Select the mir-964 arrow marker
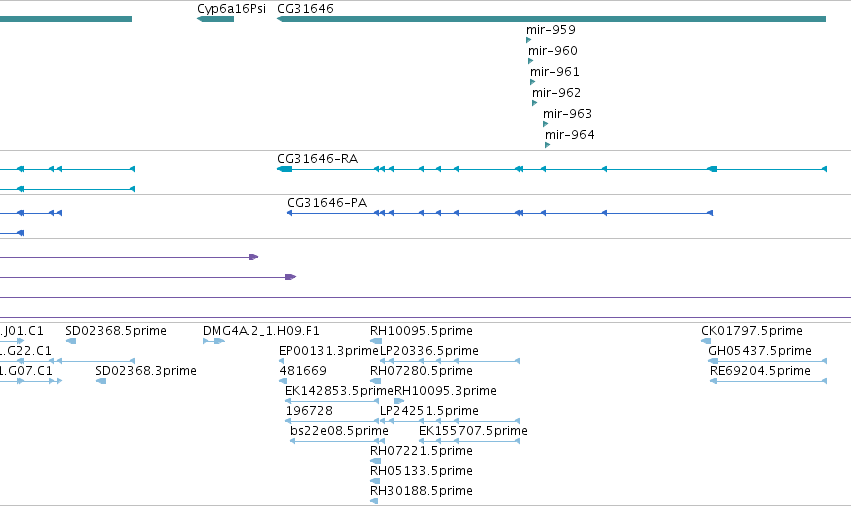The image size is (851, 506). pos(548,145)
